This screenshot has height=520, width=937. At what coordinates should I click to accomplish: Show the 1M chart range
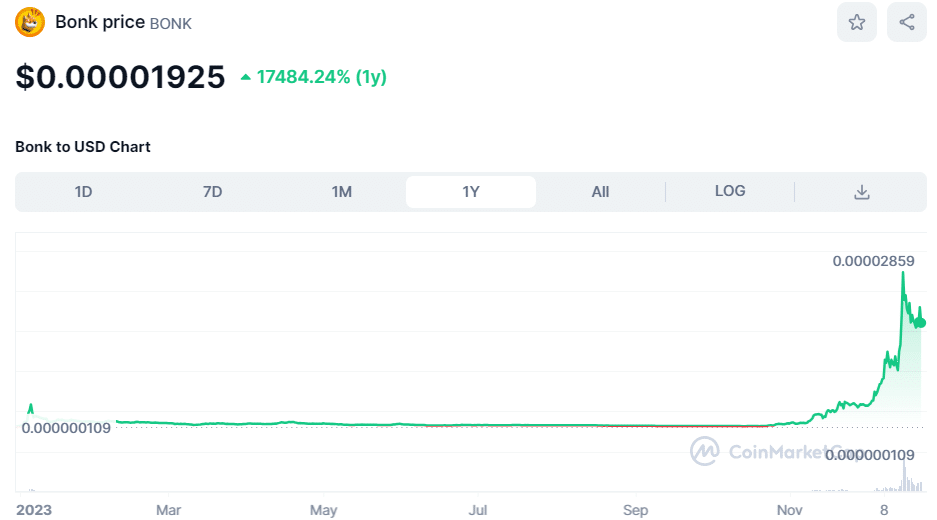click(342, 192)
